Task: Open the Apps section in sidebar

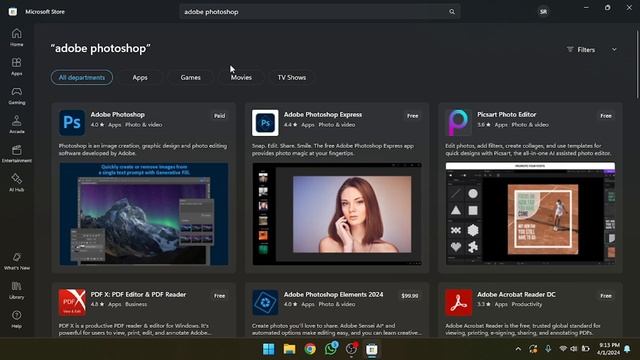Action: coord(17,66)
